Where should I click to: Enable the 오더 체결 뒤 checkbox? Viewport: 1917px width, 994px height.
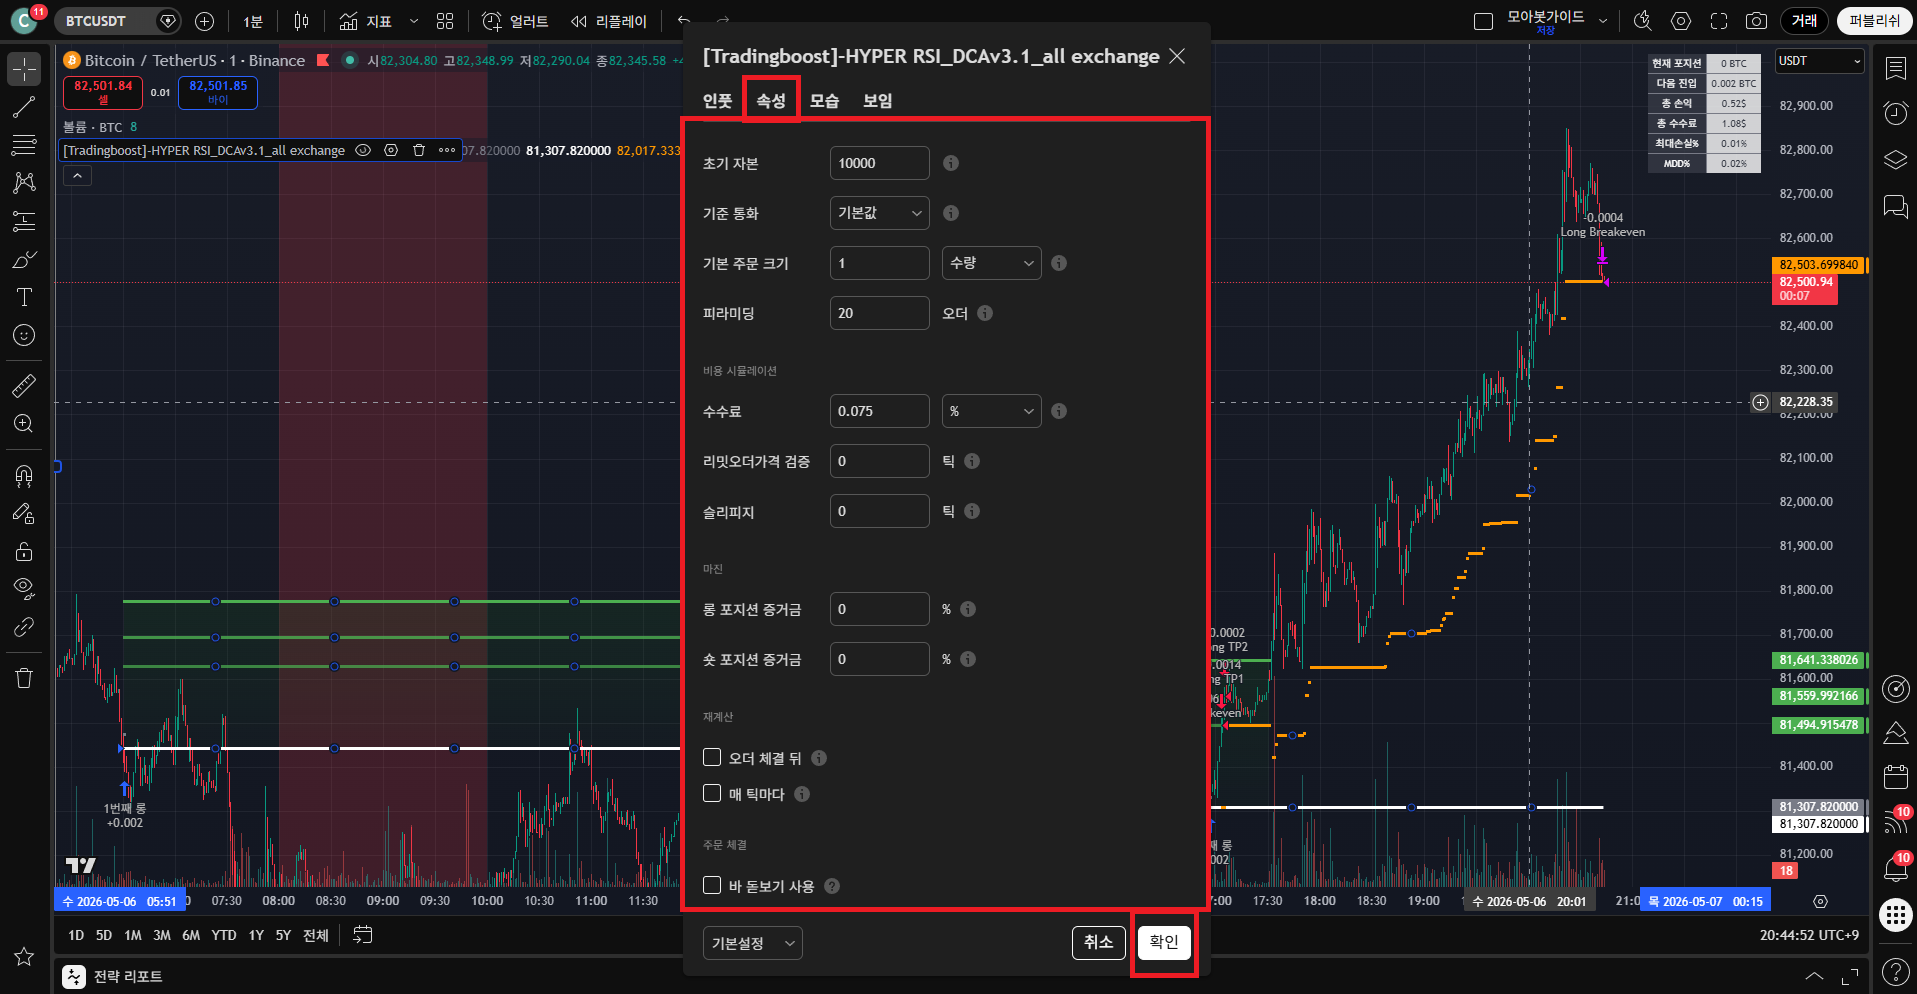[x=712, y=757]
